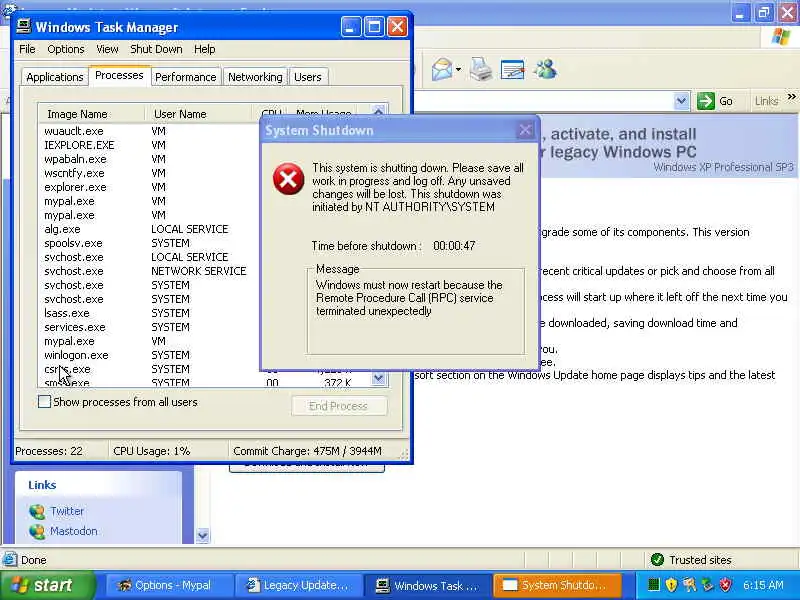The width and height of the screenshot is (800, 600).
Task: Select explorer.exe process row
Action: click(151, 187)
